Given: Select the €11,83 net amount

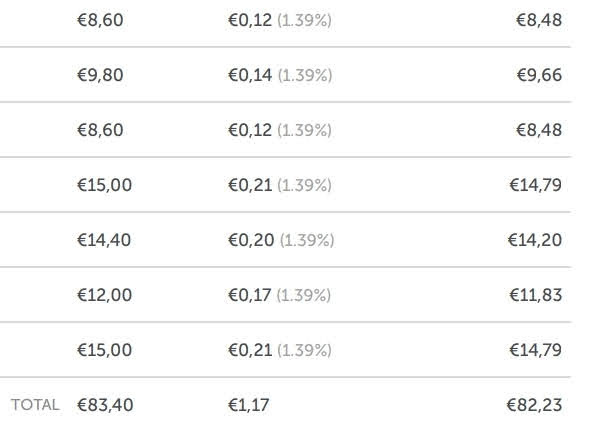Looking at the screenshot, I should (536, 295).
